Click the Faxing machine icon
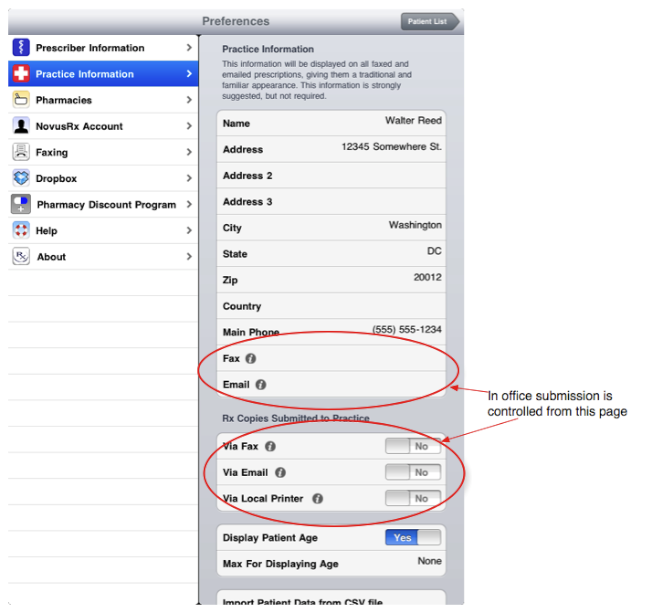Image resolution: width=660 pixels, height=613 pixels. click(x=20, y=152)
